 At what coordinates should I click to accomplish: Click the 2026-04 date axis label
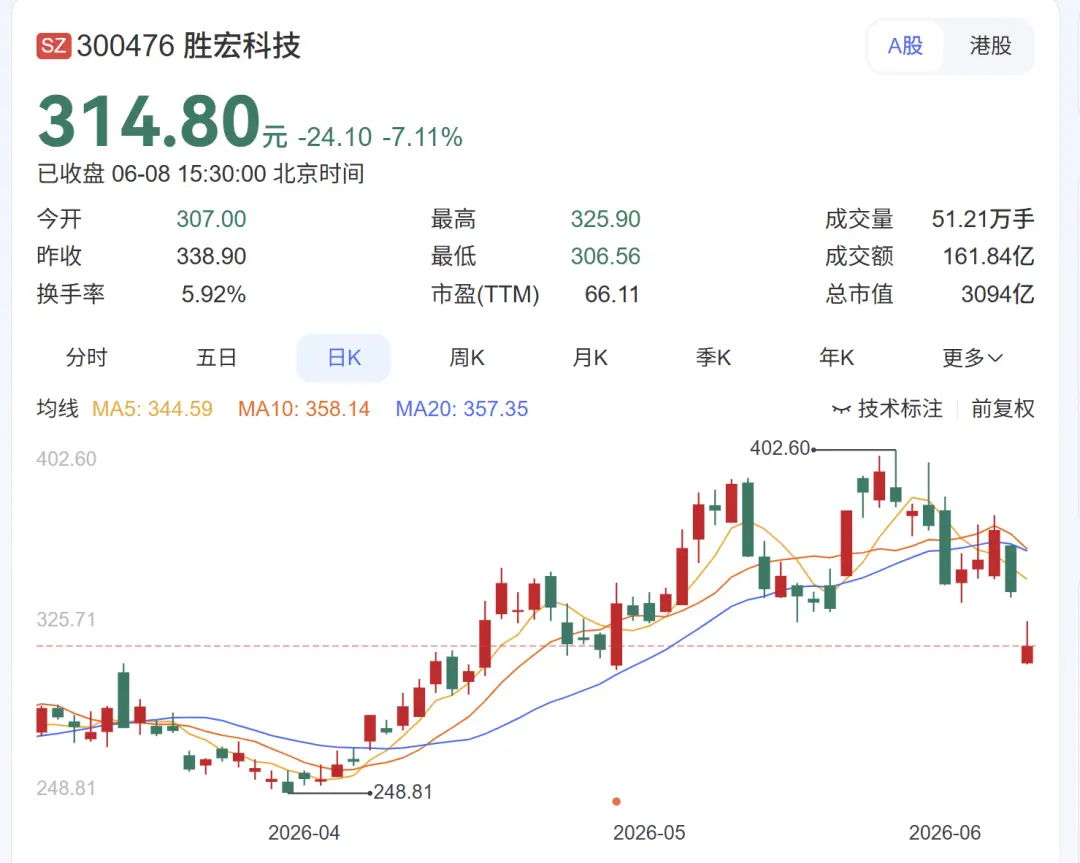click(x=304, y=833)
